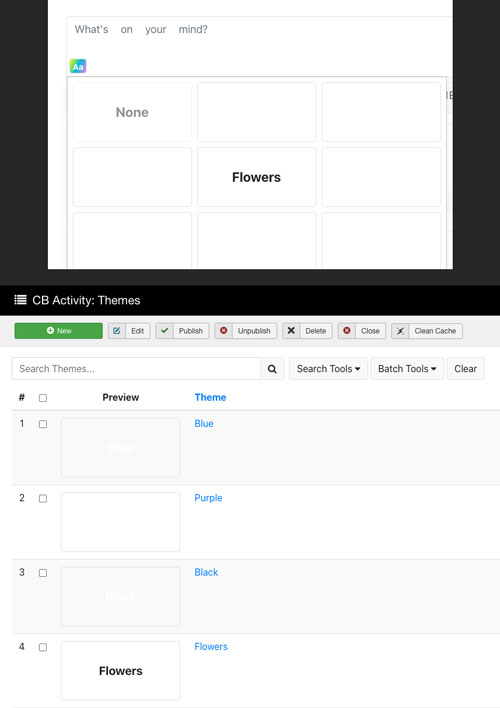This screenshot has height=708, width=500.
Task: Expand the Batch Tools dropdown
Action: (407, 369)
